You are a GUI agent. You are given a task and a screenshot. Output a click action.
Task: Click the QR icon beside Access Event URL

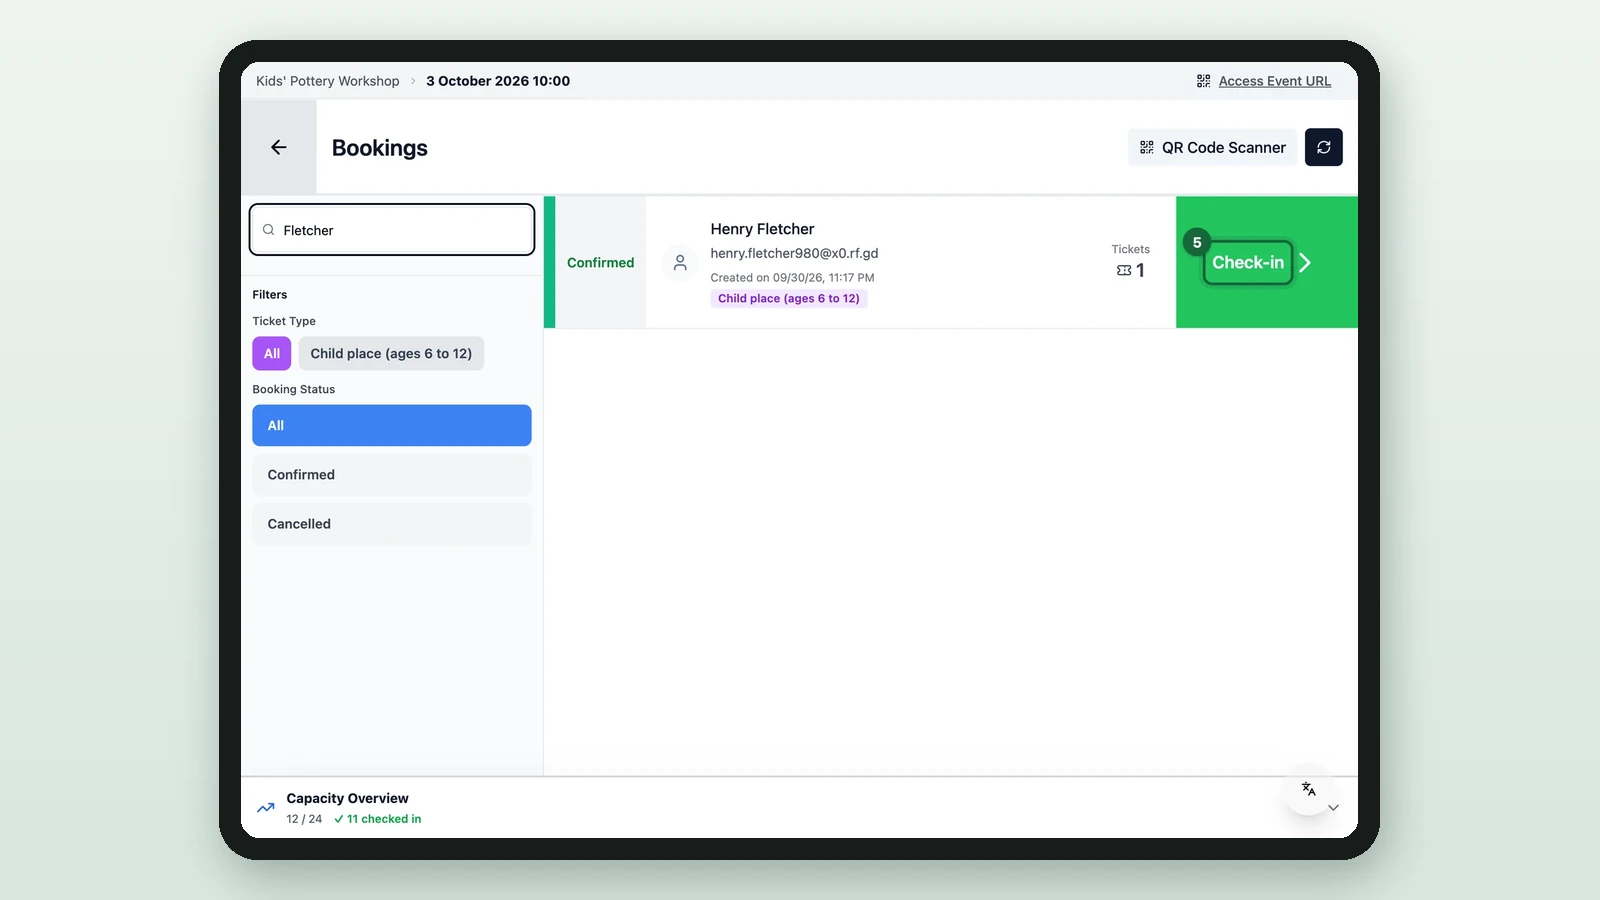1203,81
